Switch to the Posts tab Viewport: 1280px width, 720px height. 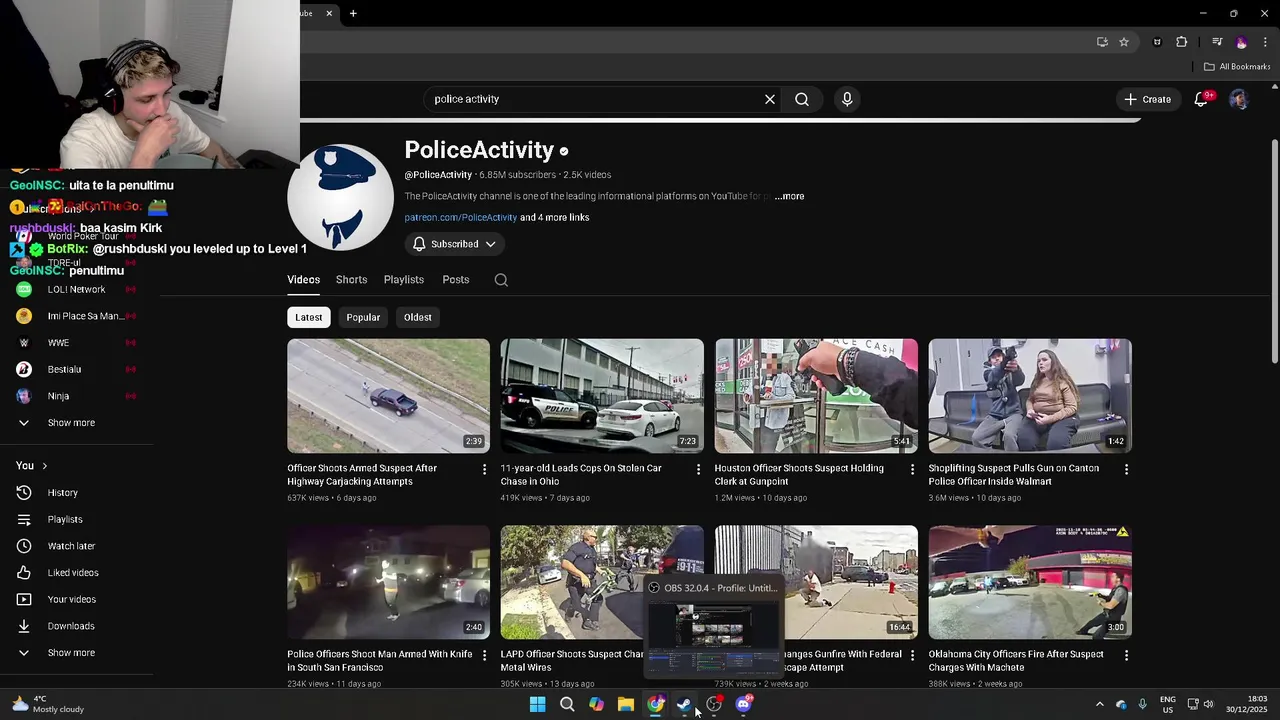[456, 280]
